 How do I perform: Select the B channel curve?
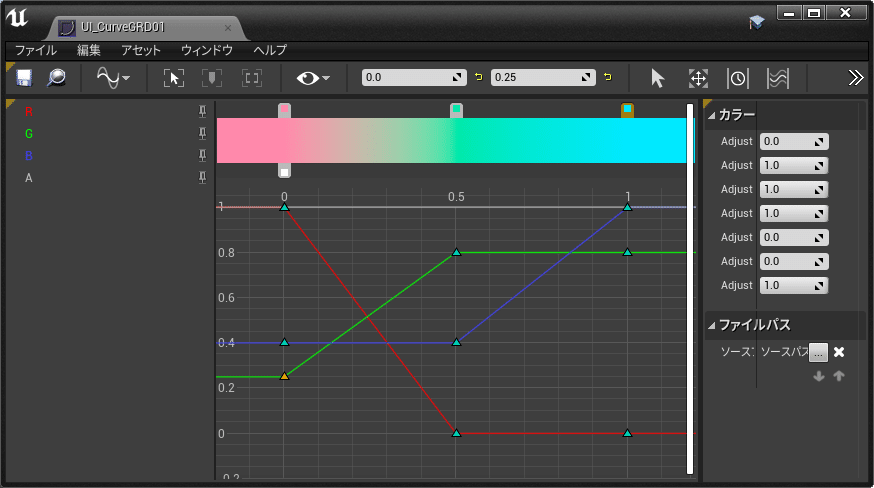[x=29, y=156]
